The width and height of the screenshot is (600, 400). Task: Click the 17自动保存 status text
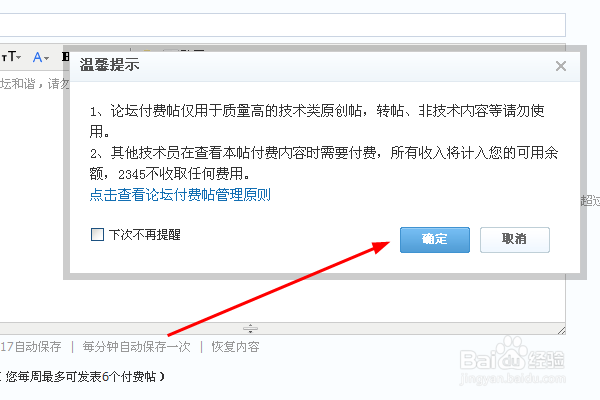(31, 347)
